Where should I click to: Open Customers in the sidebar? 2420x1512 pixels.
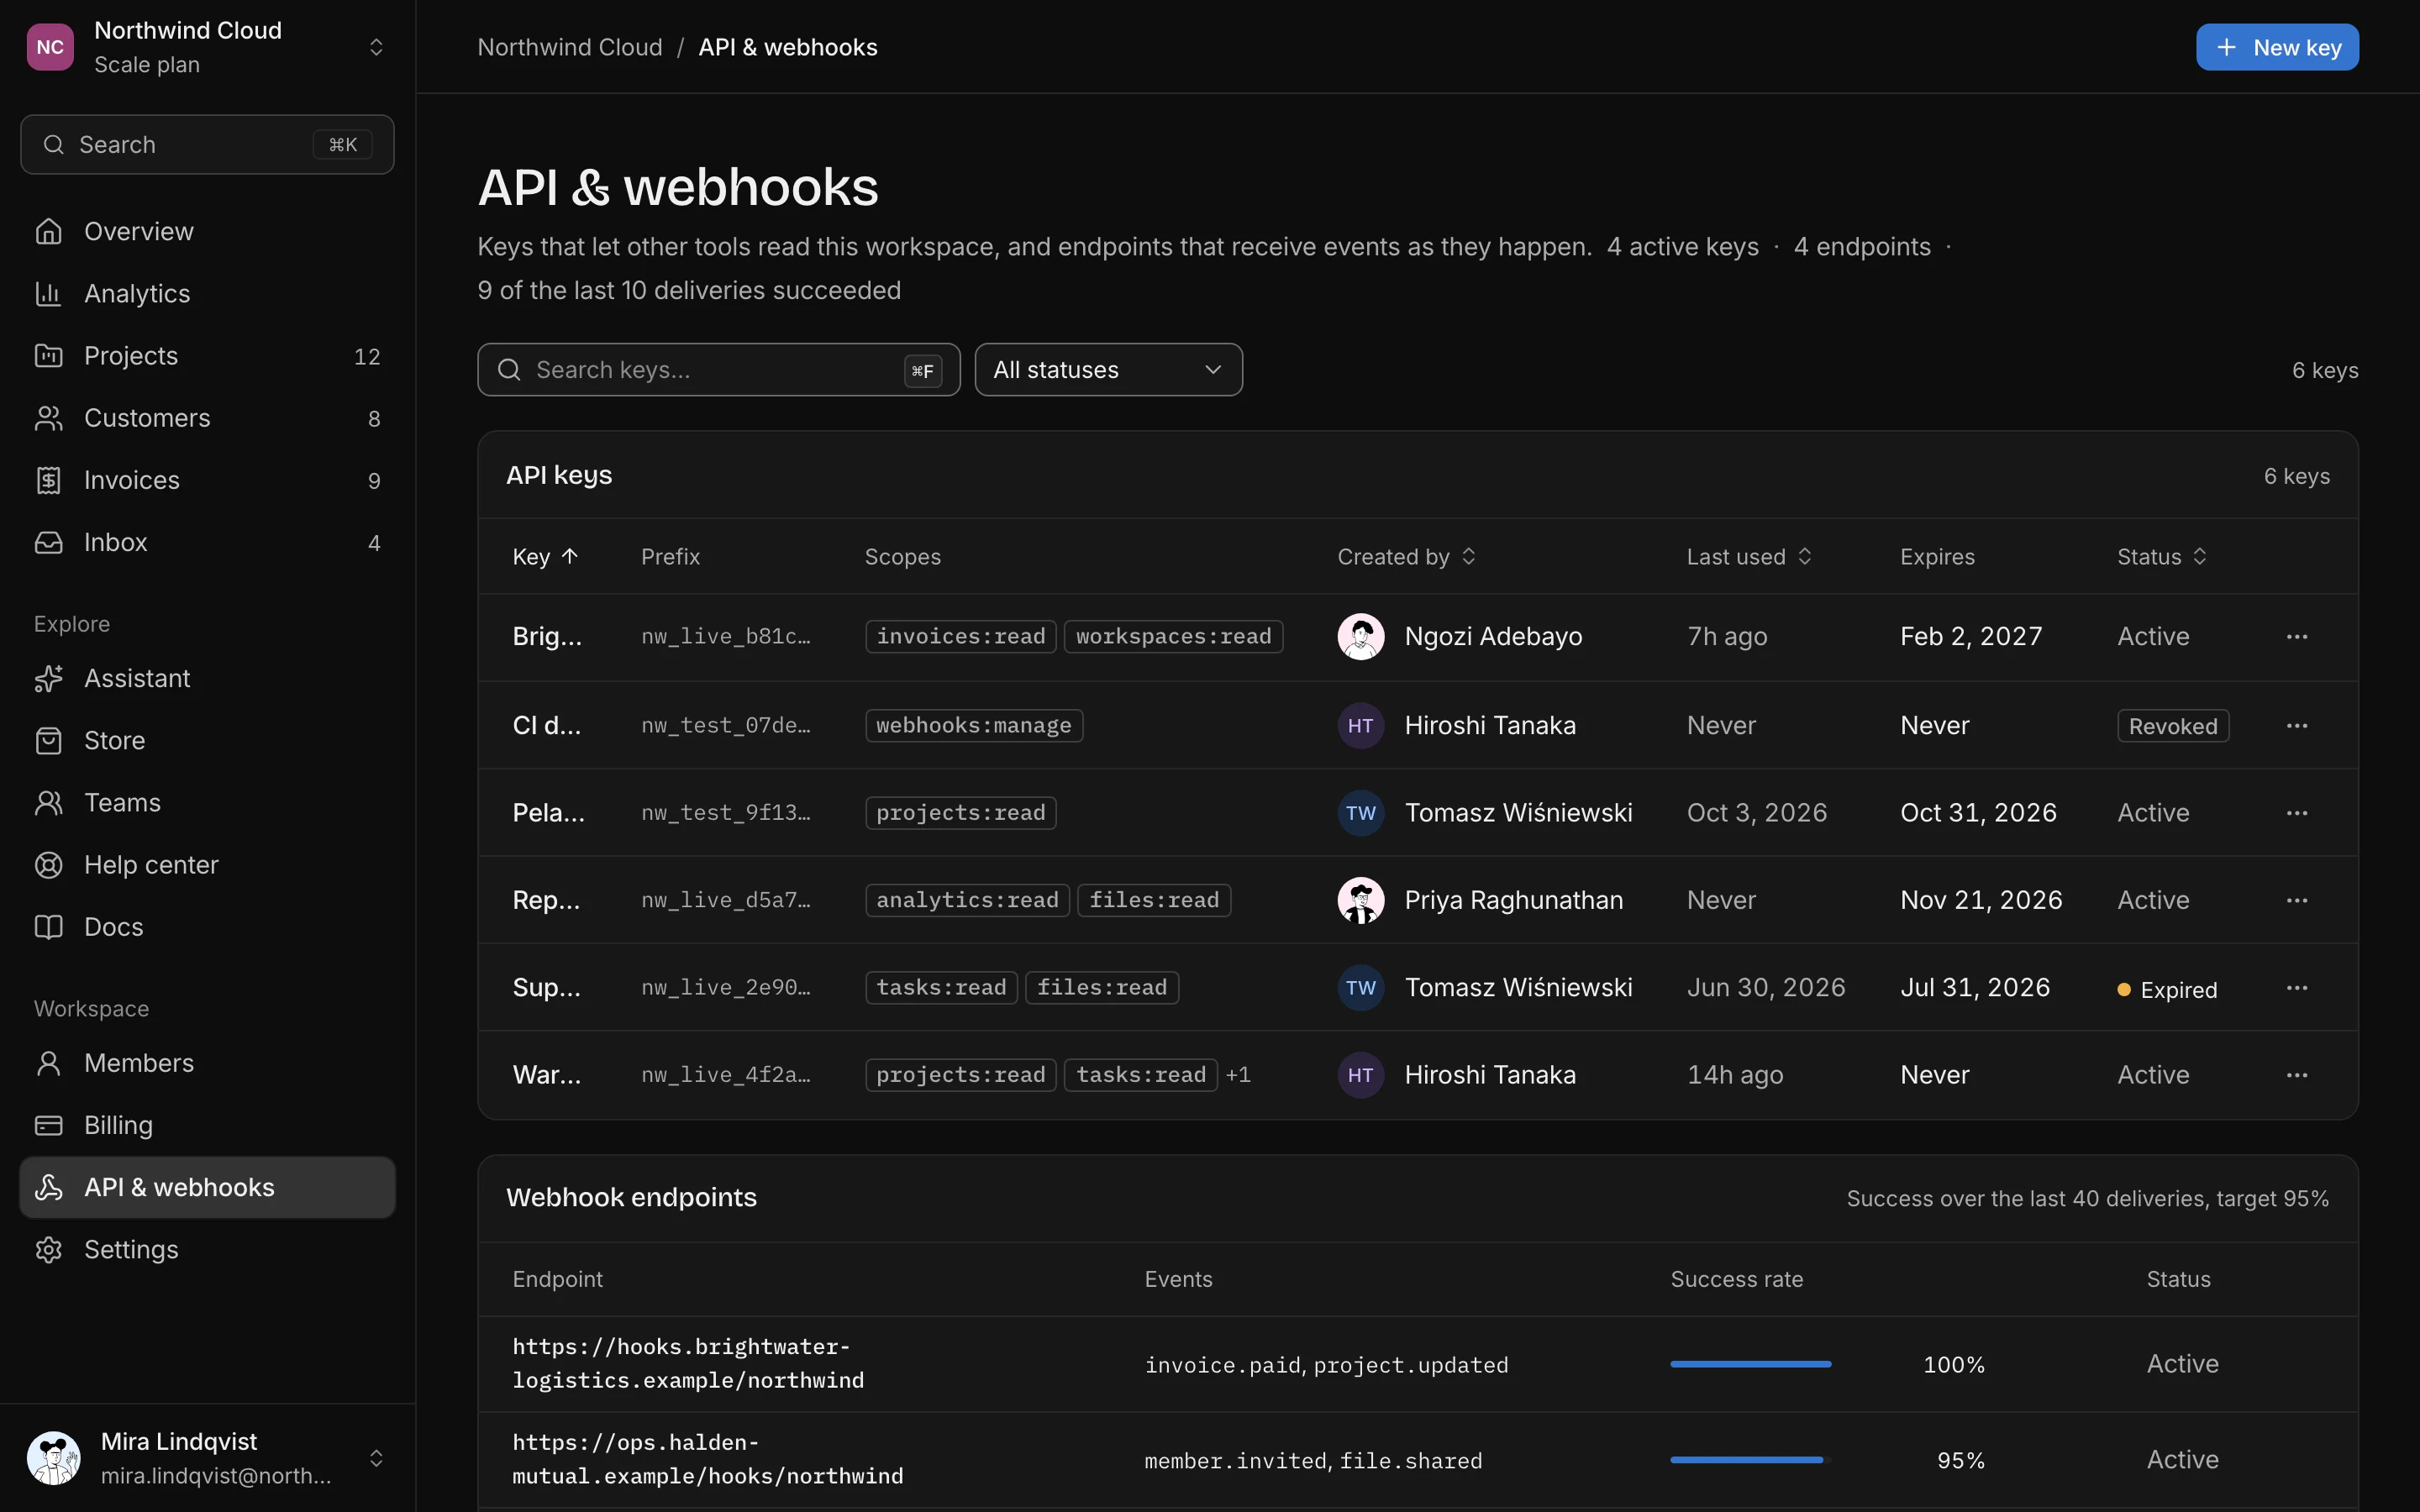click(207, 418)
